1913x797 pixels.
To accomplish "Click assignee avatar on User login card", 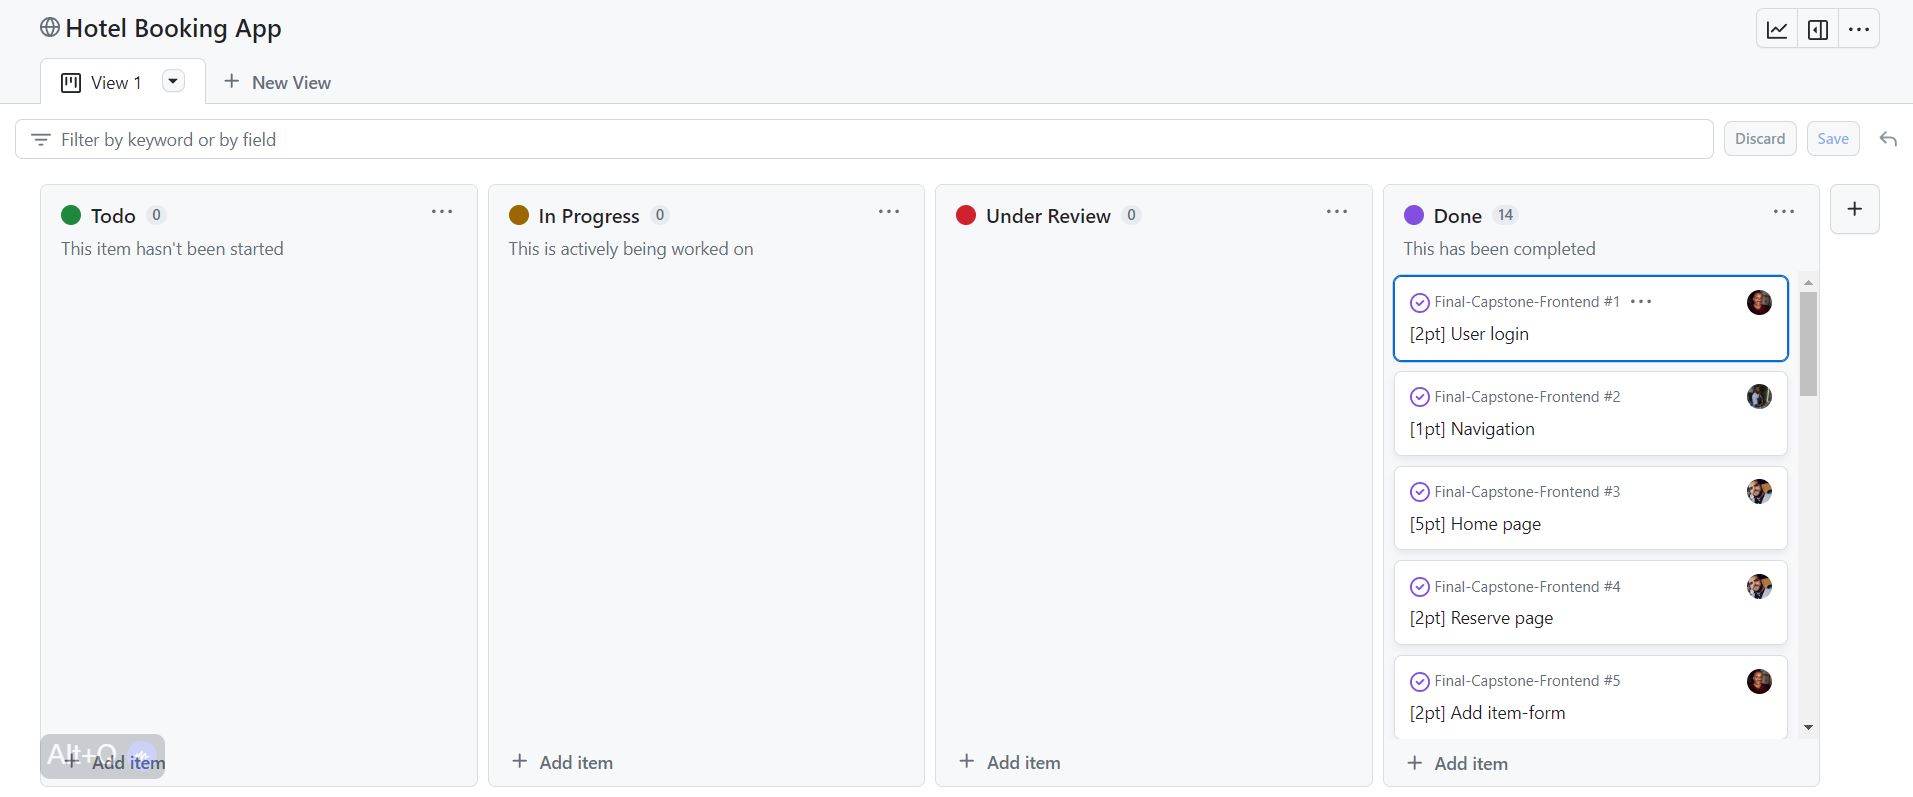I will 1759,302.
